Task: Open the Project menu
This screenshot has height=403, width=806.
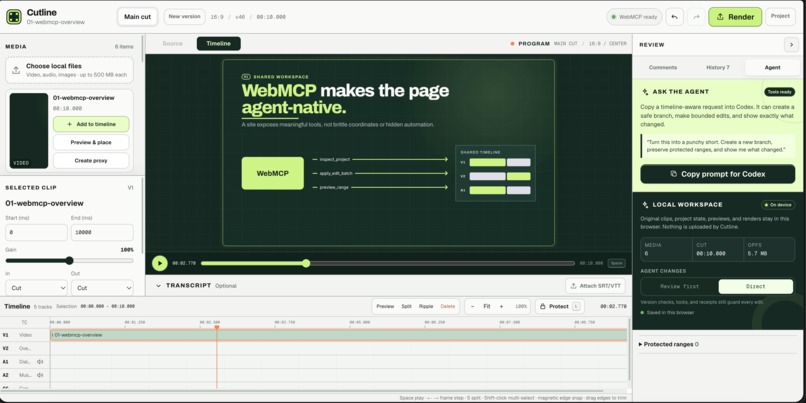Action: click(x=780, y=16)
